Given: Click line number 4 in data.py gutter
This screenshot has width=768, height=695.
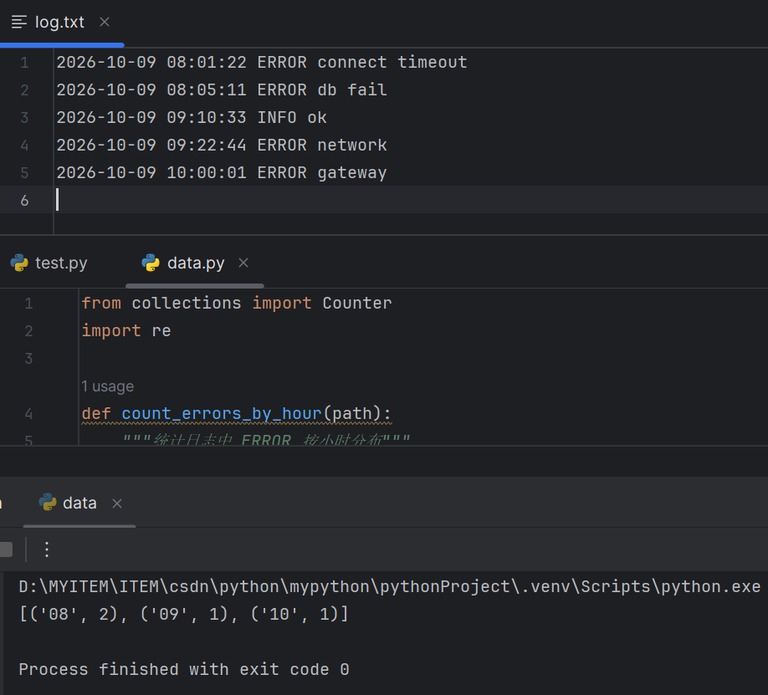Looking at the screenshot, I should 28,414.
